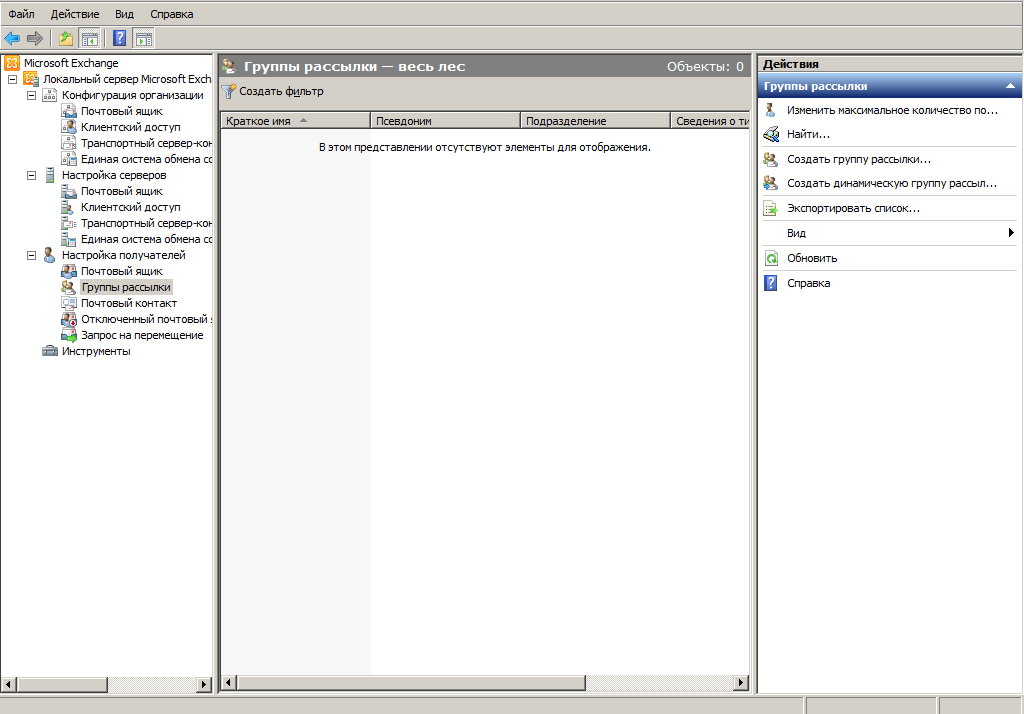Collapse the Настройка серверов tree node
Viewport: 1024px width, 714px height.
31,175
